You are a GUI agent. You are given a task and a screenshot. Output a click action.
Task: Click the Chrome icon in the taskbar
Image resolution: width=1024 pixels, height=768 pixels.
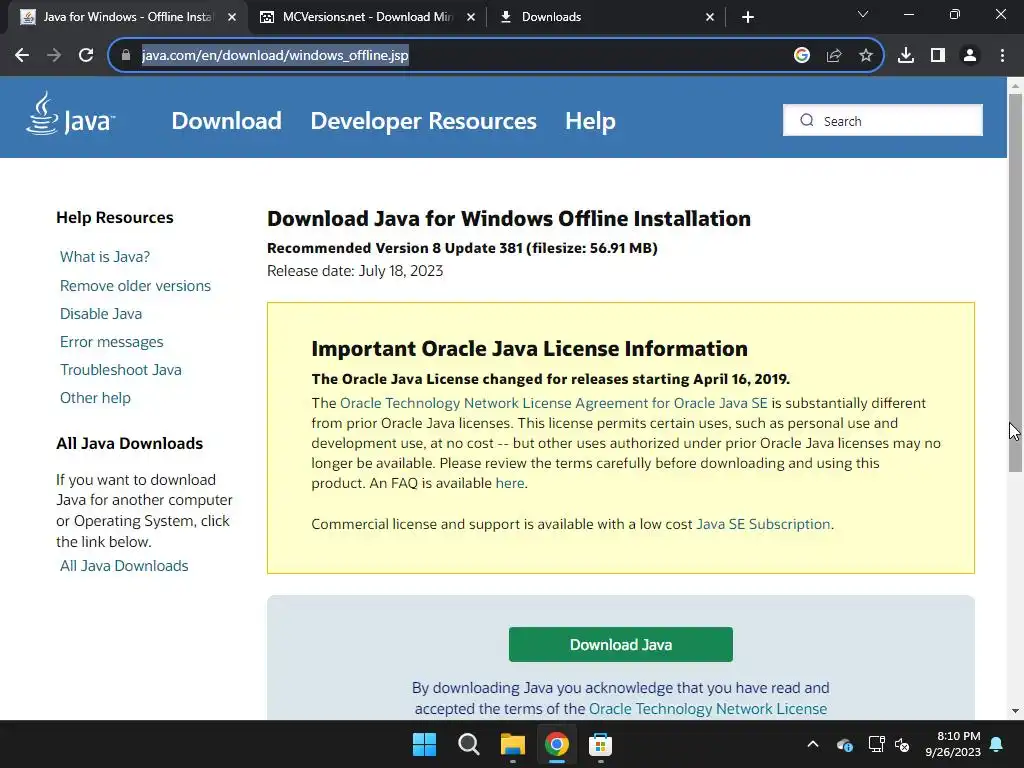556,744
